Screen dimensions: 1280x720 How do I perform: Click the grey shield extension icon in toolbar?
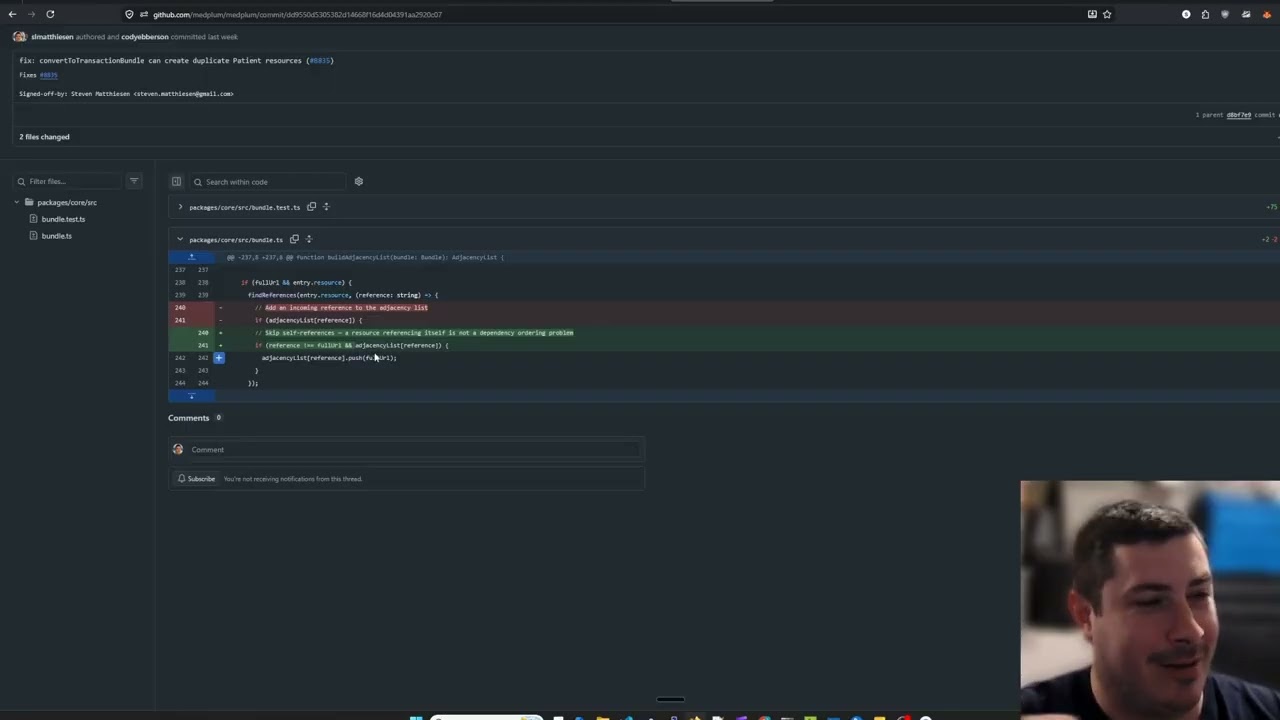click(x=1225, y=14)
